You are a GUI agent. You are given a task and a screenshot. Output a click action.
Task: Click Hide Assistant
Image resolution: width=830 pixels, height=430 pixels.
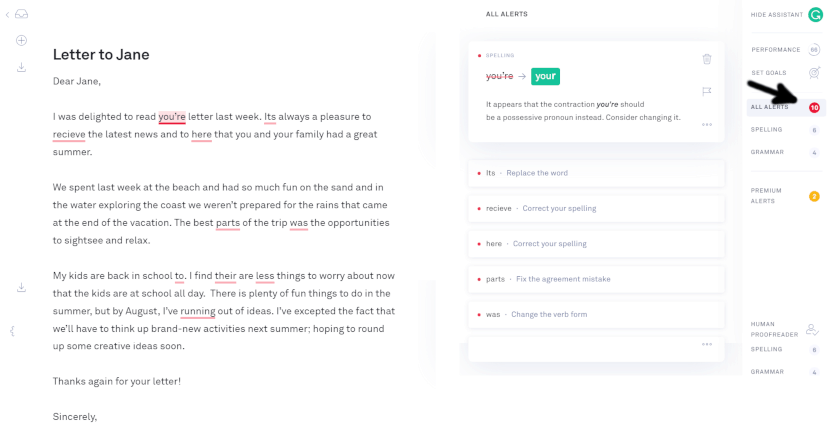click(x=777, y=15)
